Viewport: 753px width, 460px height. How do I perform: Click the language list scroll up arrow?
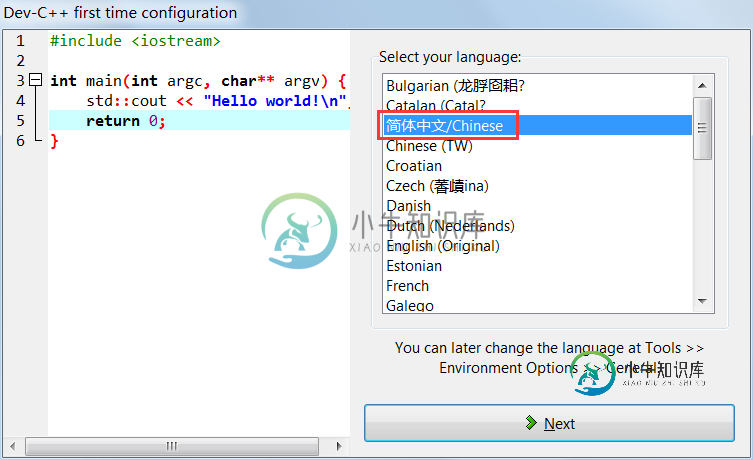point(702,85)
